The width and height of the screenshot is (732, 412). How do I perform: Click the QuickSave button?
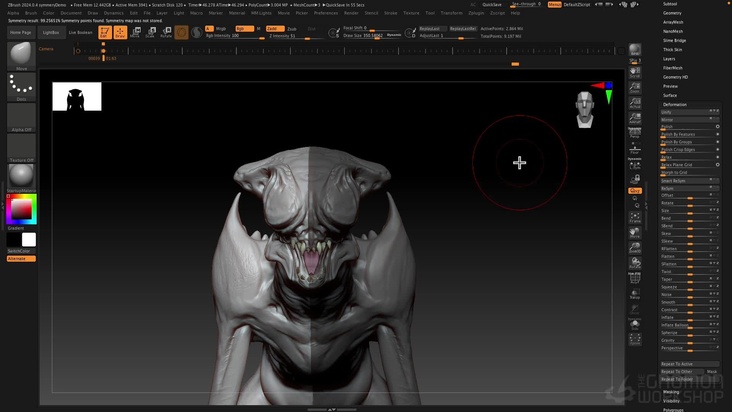tap(492, 4)
